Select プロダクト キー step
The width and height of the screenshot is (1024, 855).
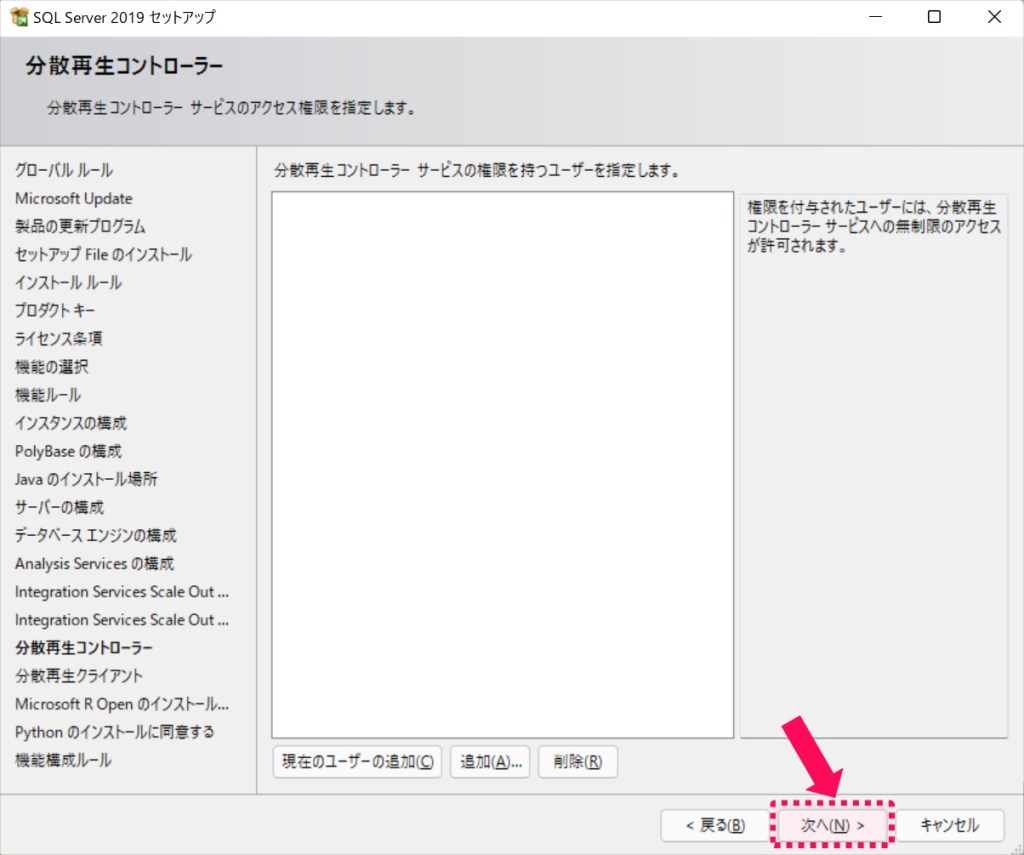(55, 311)
